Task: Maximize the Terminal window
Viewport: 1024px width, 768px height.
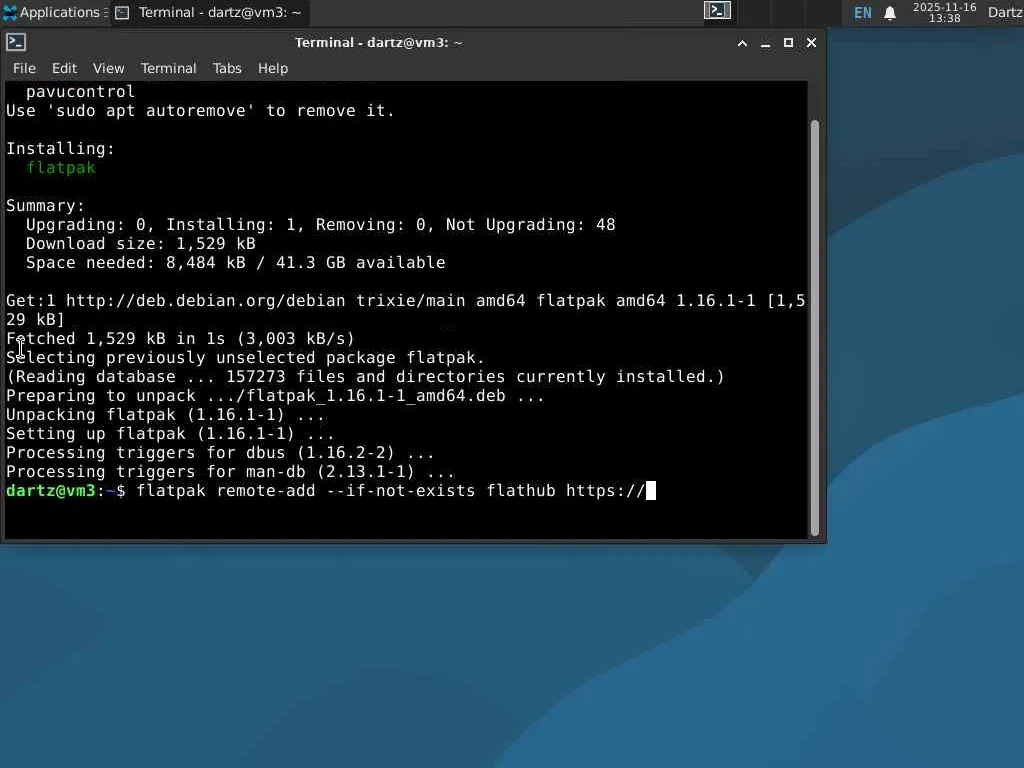Action: [x=788, y=43]
